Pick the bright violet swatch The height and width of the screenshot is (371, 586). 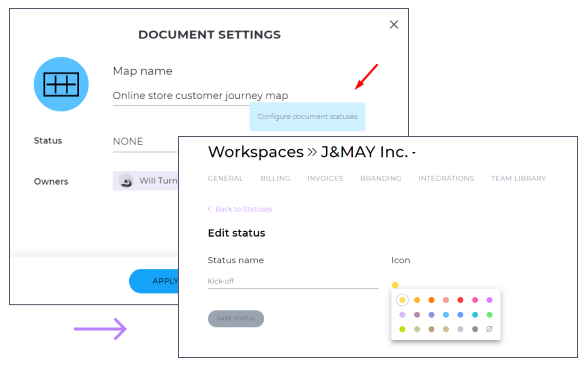[490, 300]
